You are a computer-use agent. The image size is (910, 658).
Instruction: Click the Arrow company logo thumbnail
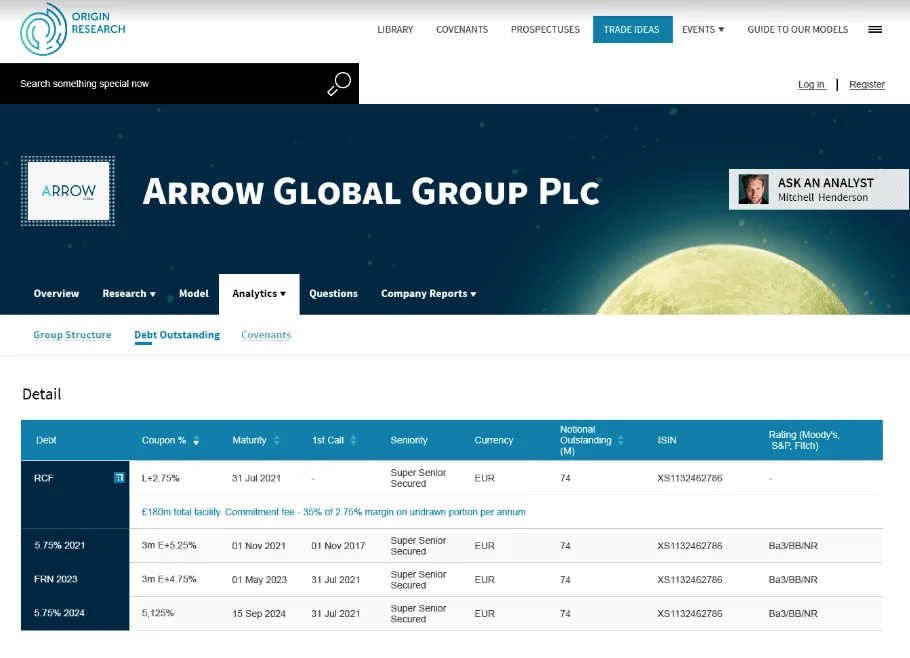click(x=68, y=191)
